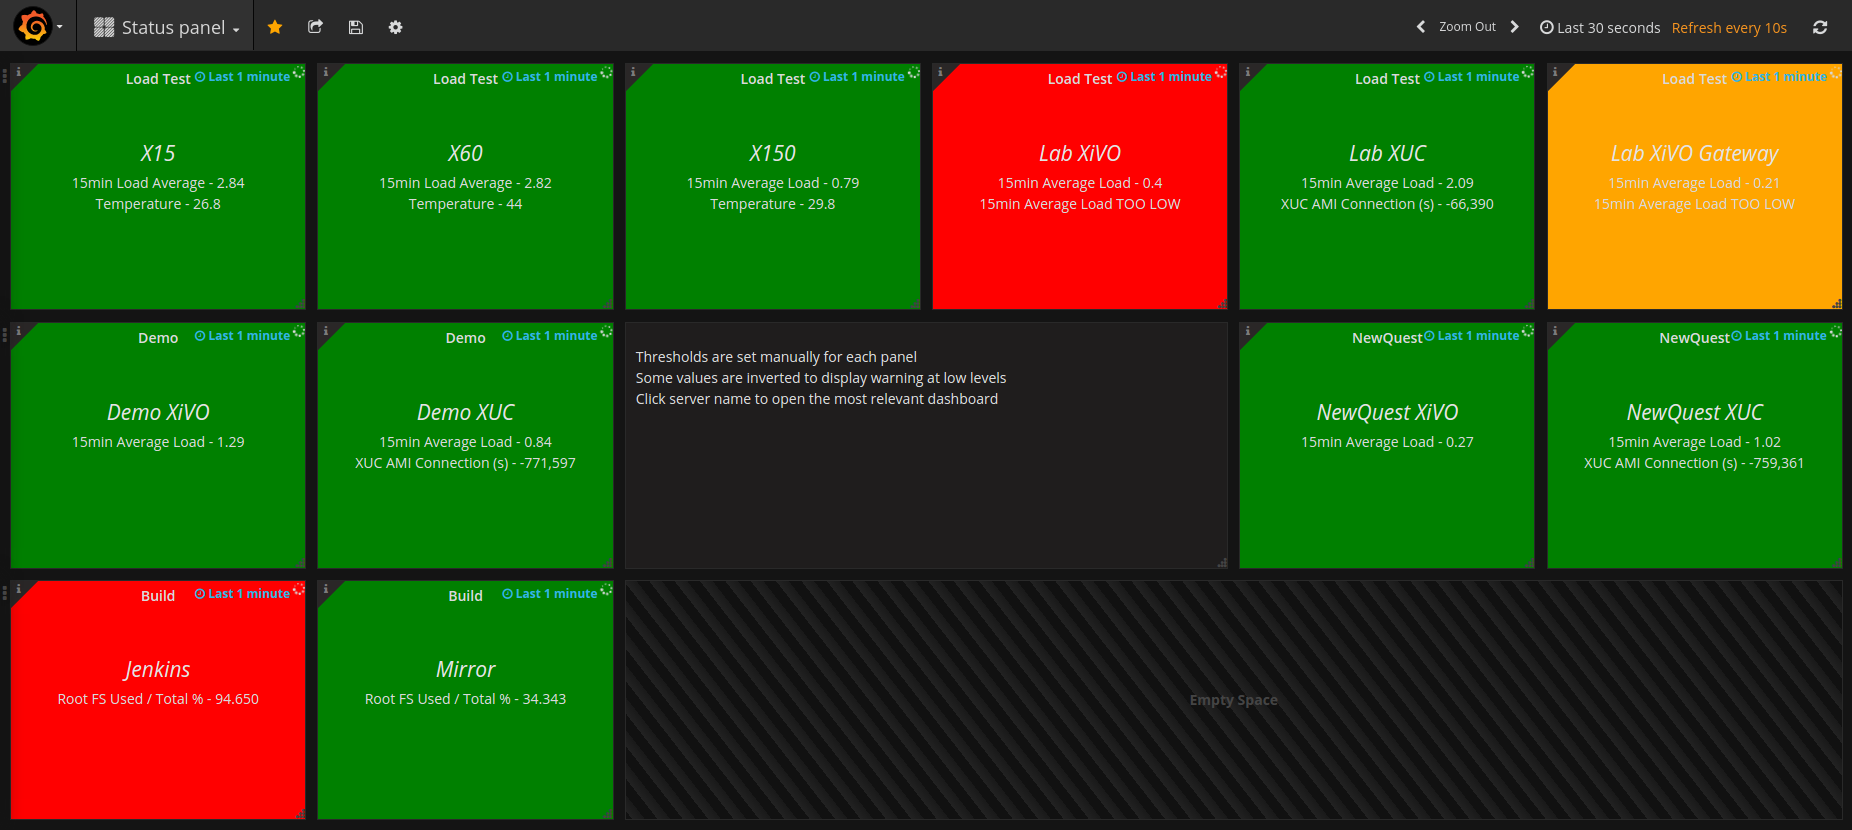
Task: Open the first row's handle menu on left edge
Action: pos(5,76)
